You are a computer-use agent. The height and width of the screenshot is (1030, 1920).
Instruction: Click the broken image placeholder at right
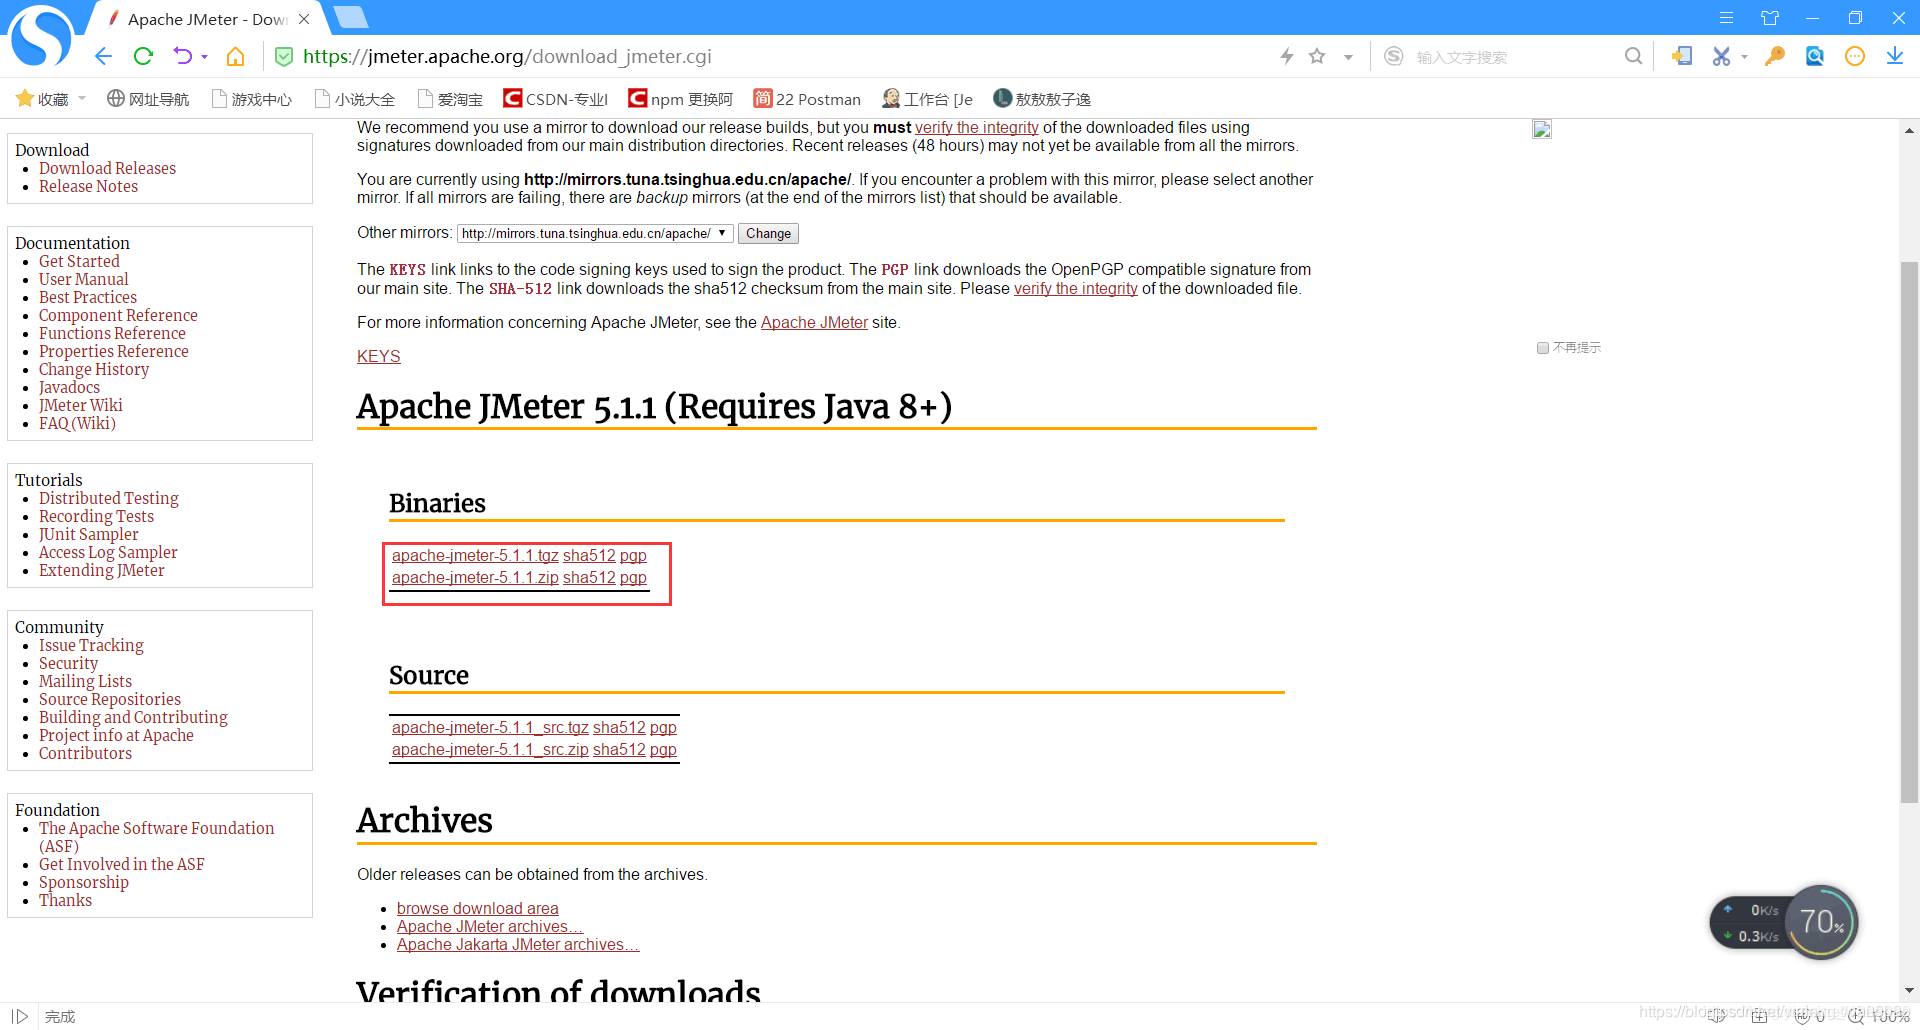click(1542, 129)
